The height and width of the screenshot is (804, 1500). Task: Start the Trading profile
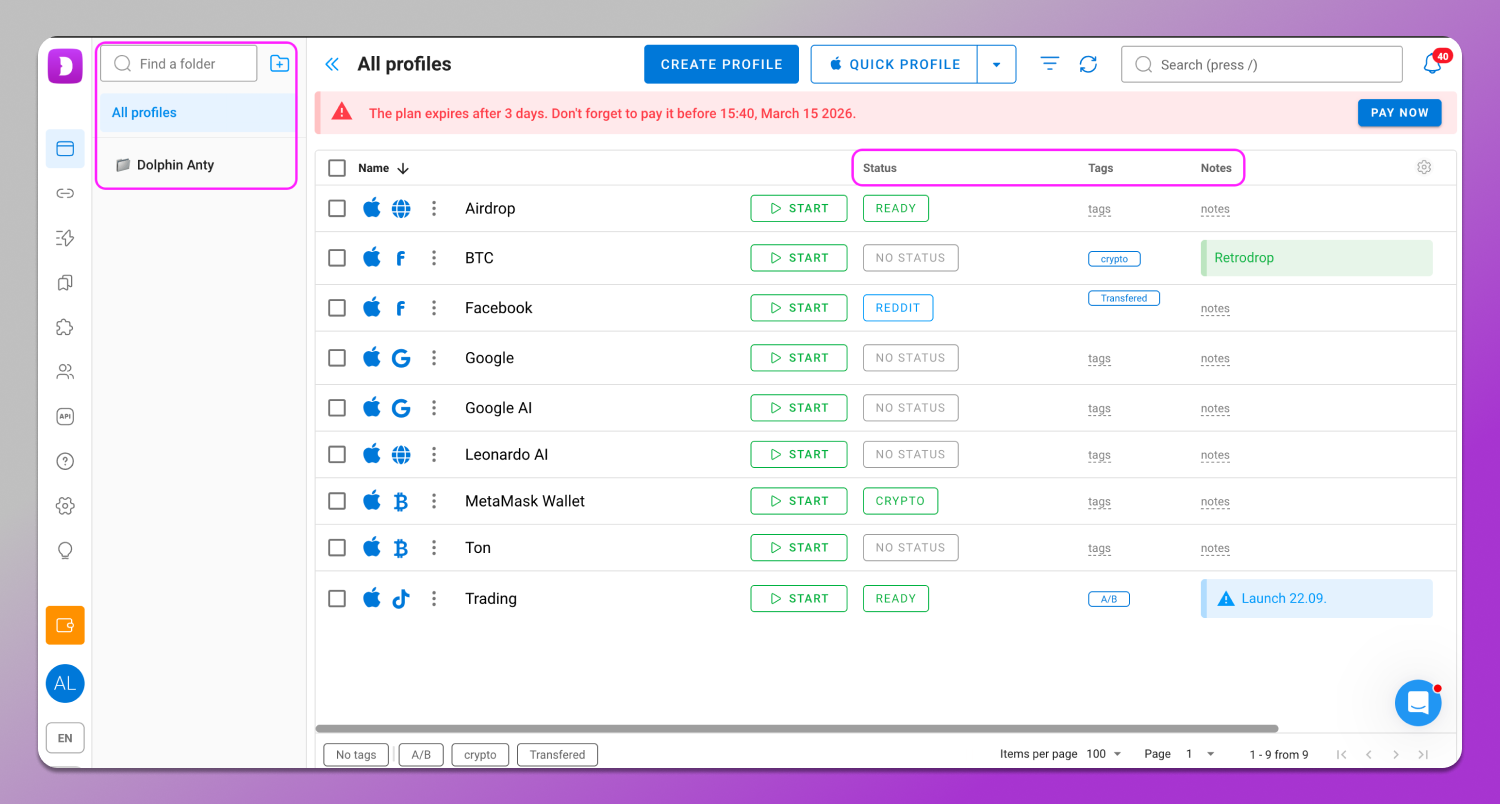798,599
